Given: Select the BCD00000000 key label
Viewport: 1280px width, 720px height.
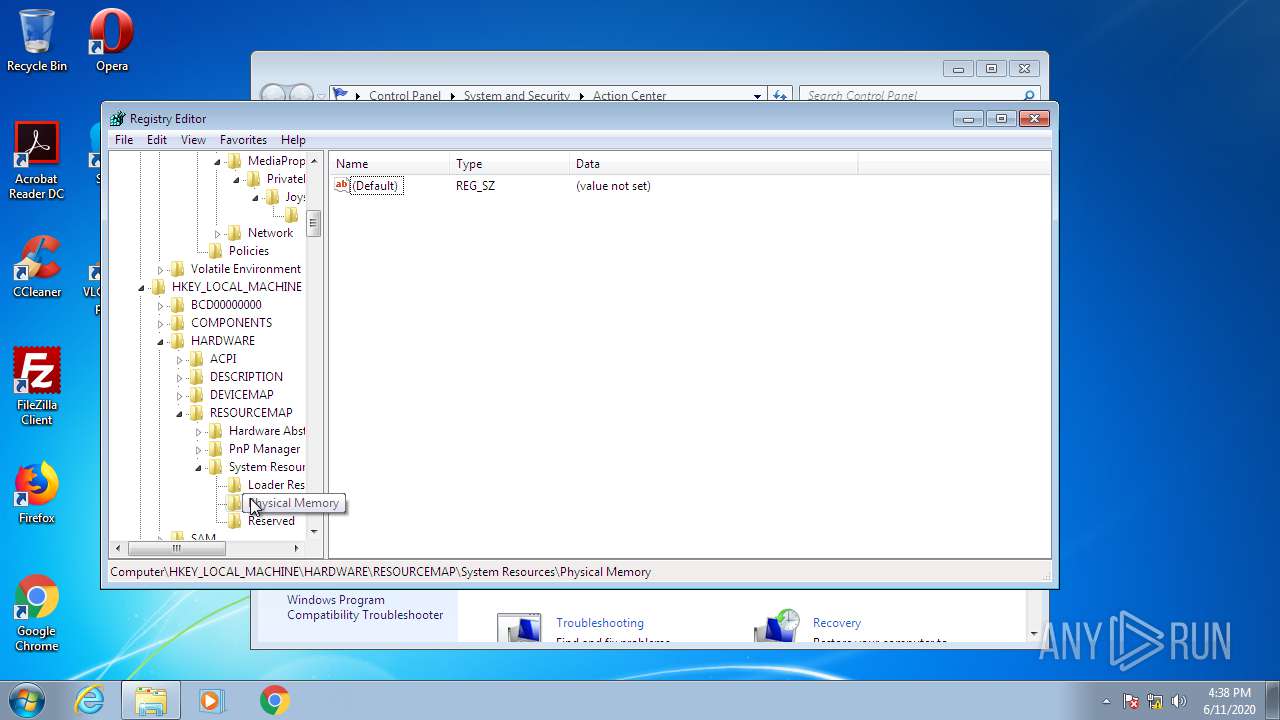Looking at the screenshot, I should tap(226, 305).
